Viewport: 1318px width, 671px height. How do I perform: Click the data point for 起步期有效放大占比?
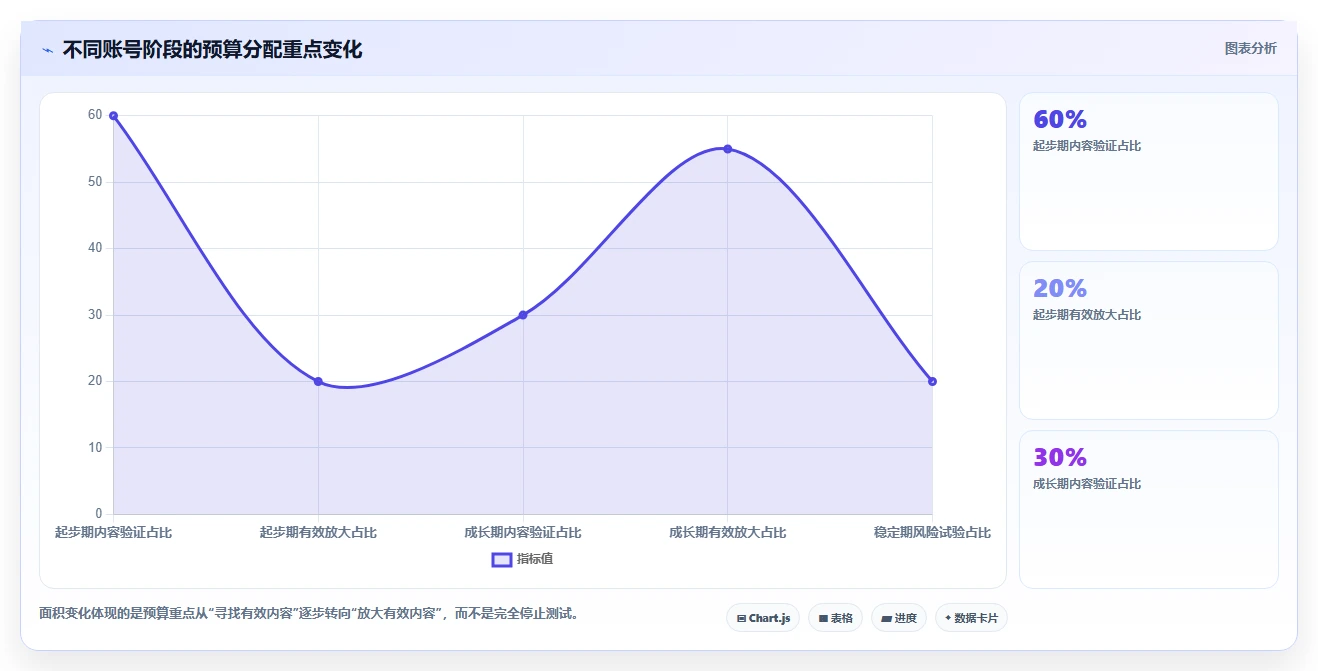(x=318, y=381)
